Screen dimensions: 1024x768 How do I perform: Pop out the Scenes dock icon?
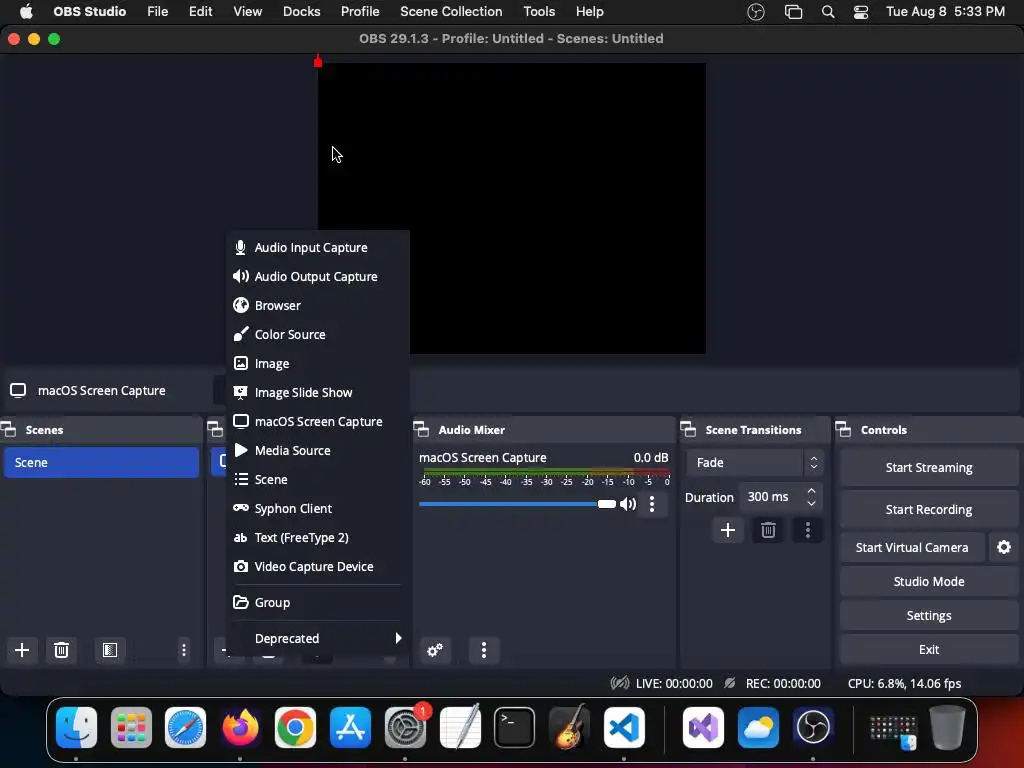click(8, 430)
